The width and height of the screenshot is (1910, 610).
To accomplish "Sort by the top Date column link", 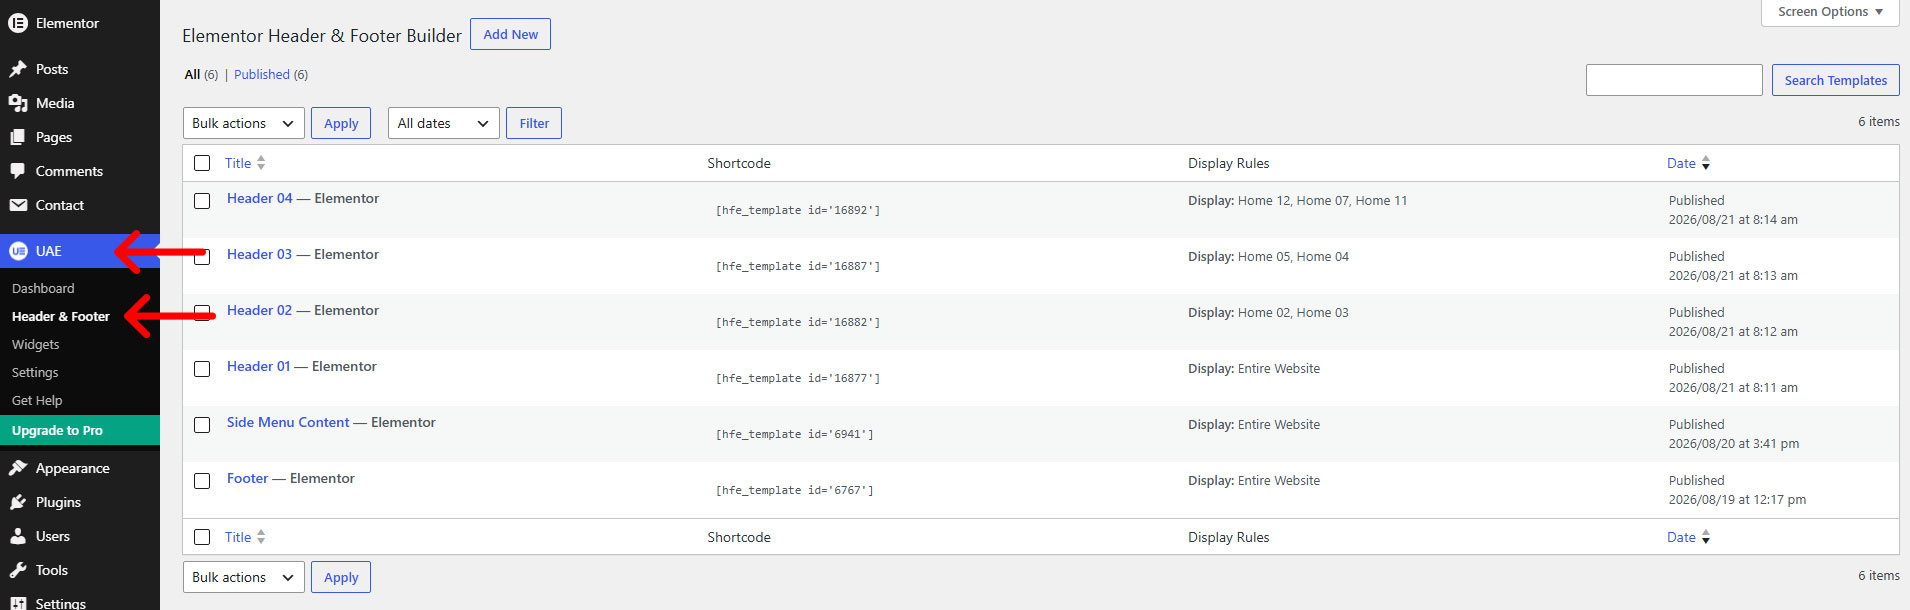I will click(1681, 163).
